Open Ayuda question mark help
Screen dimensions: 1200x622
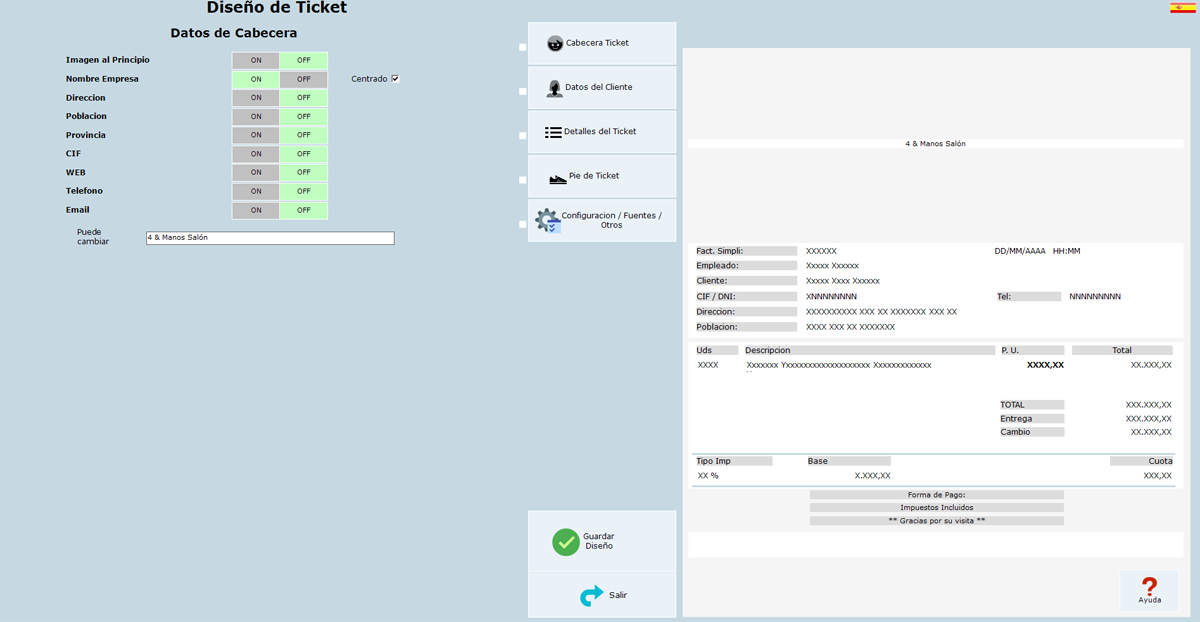click(1149, 589)
